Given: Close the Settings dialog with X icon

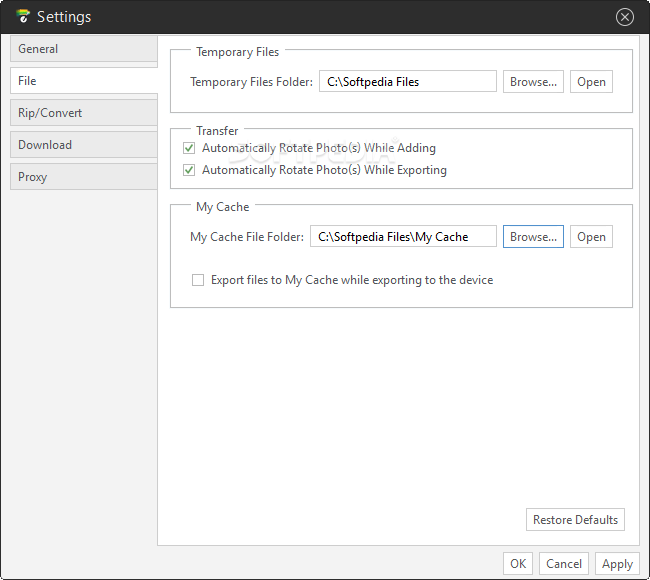Looking at the screenshot, I should [624, 17].
